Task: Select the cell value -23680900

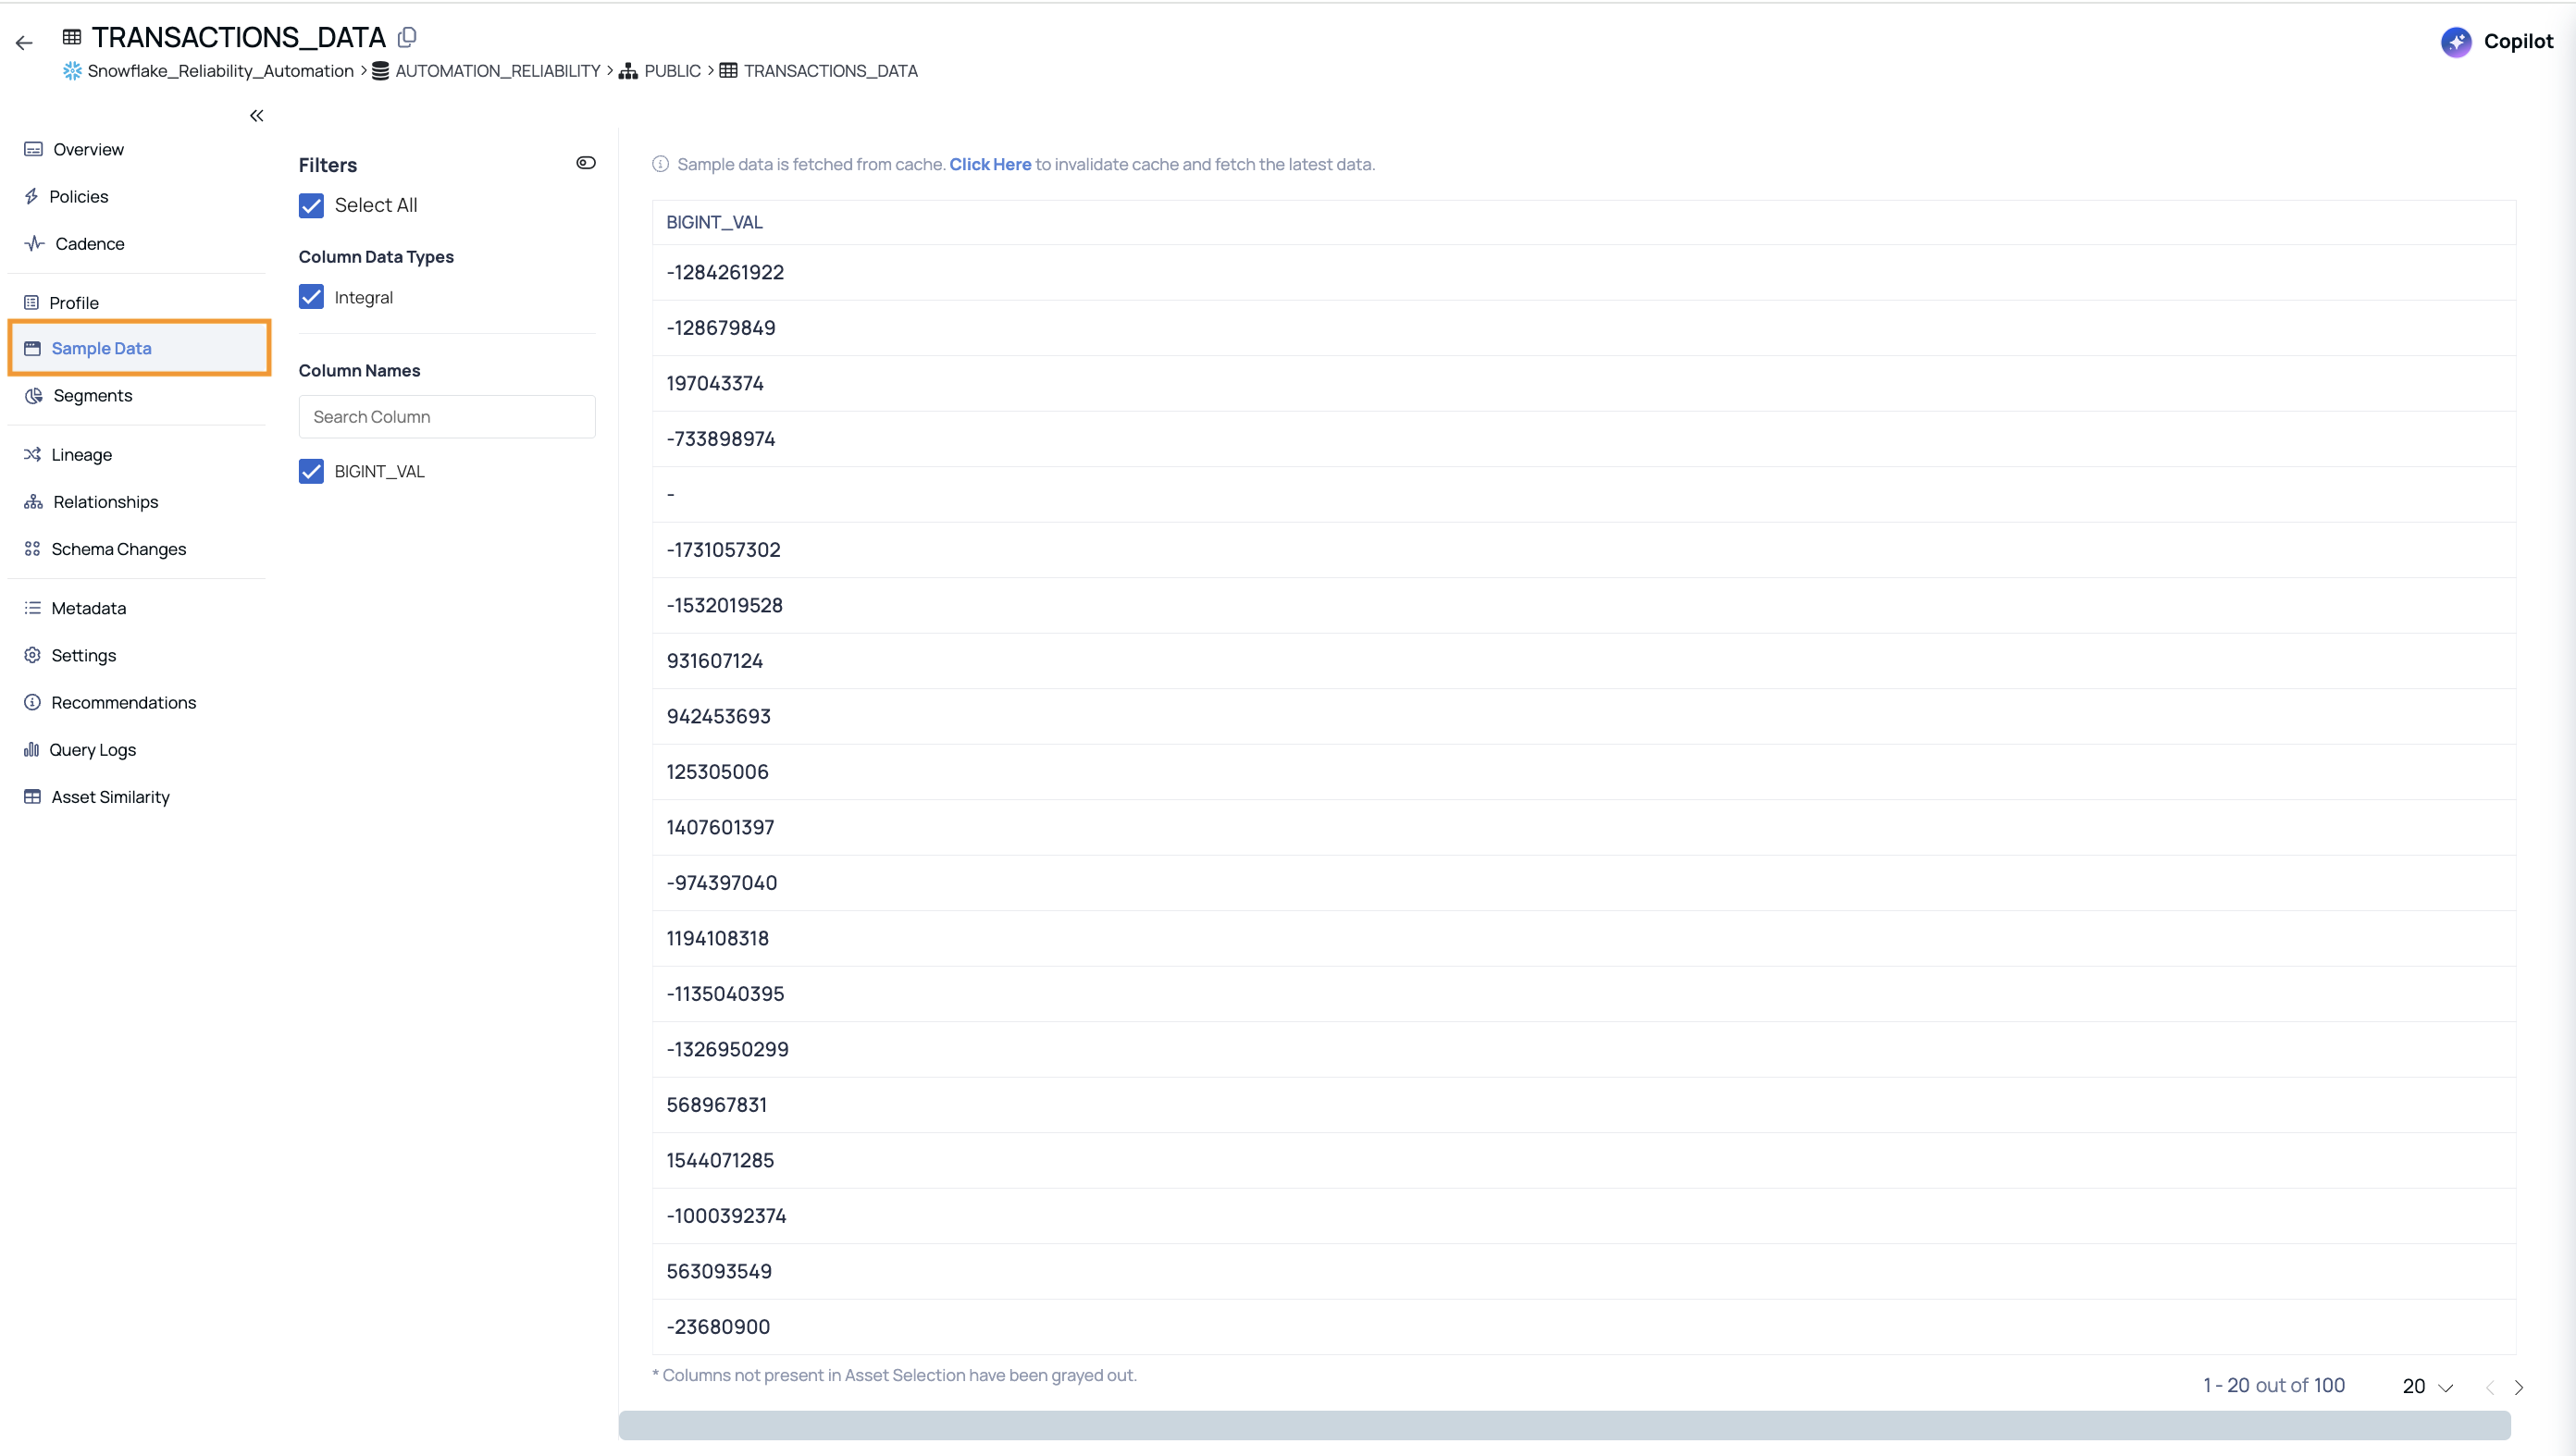Action: [x=718, y=1326]
